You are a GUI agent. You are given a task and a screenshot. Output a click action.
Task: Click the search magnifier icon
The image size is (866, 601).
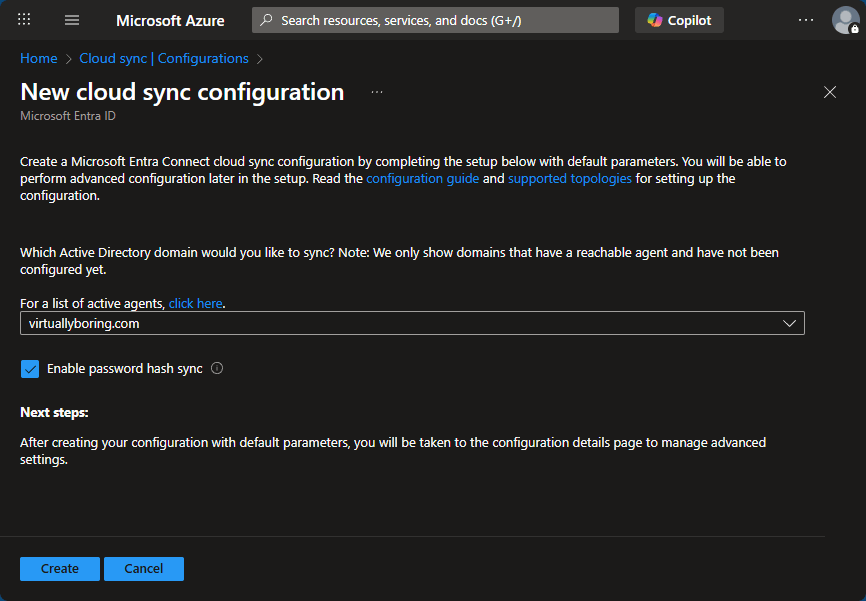click(266, 20)
